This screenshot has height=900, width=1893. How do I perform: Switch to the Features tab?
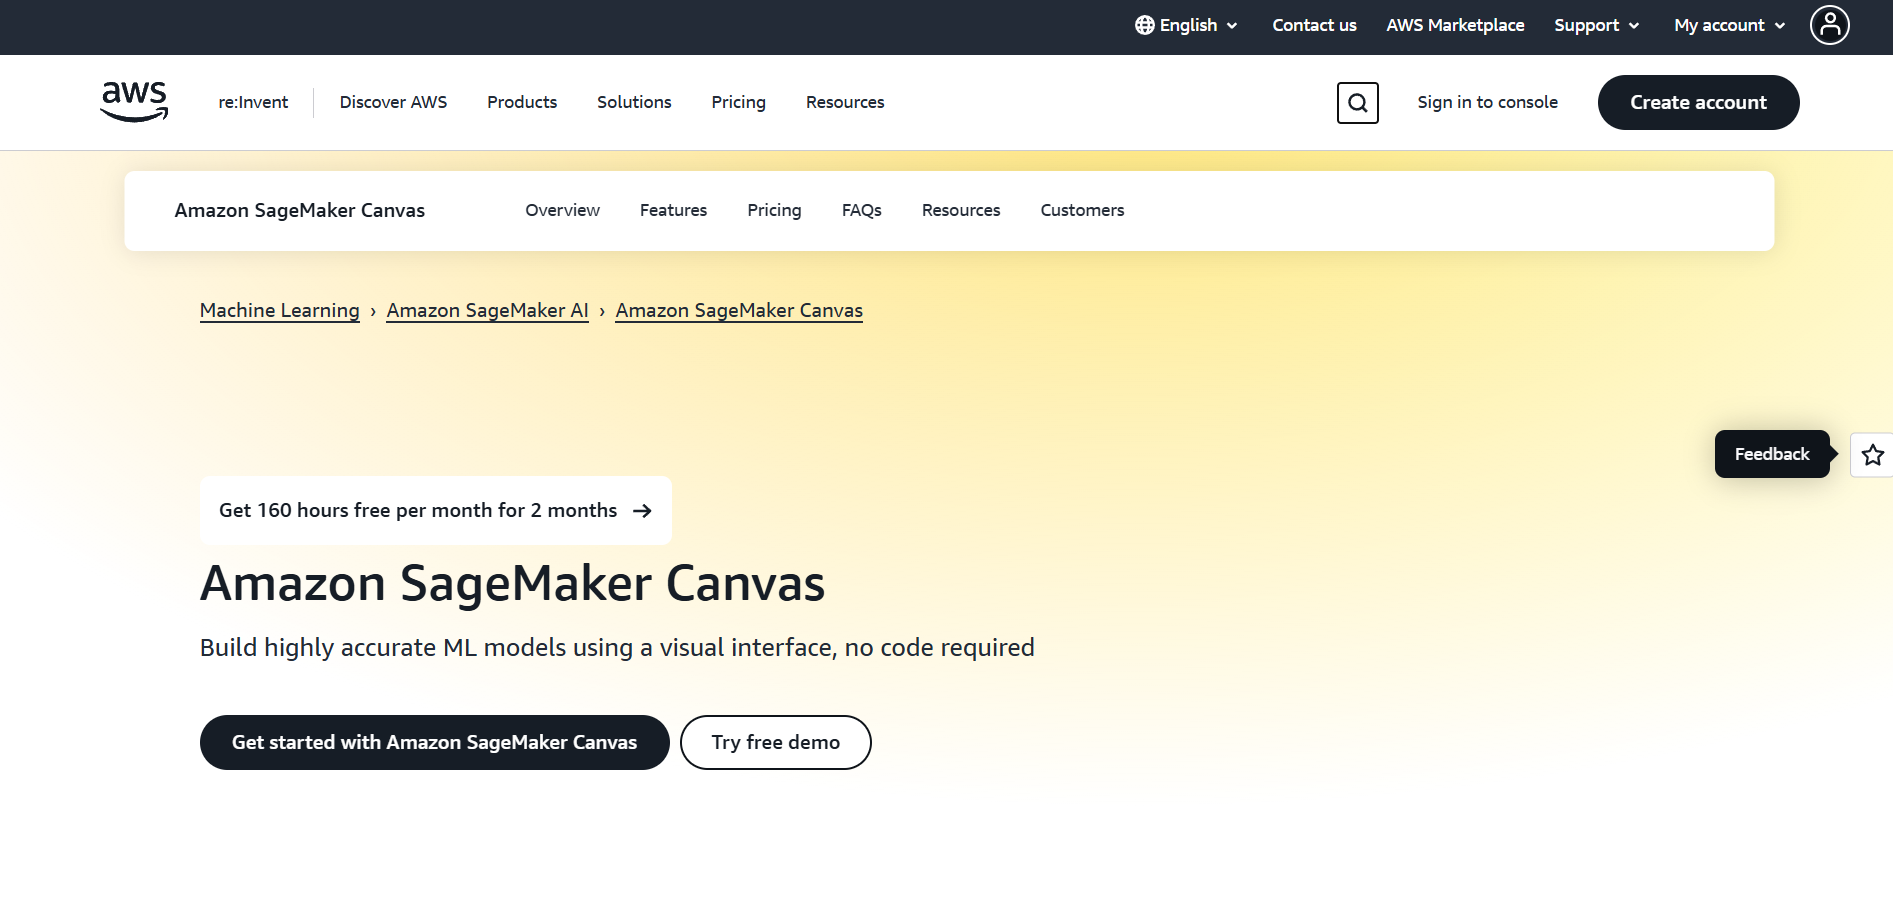(x=673, y=210)
